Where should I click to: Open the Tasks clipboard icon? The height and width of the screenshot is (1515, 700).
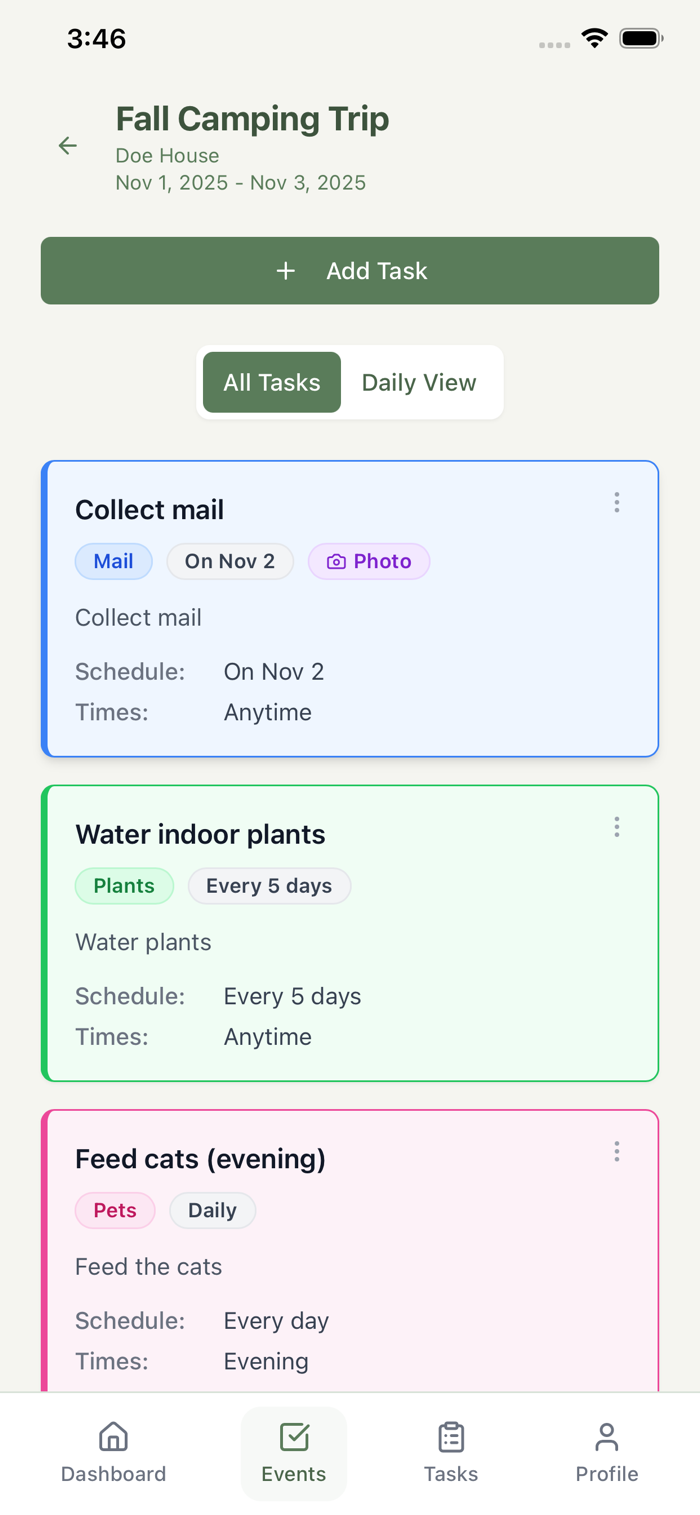(x=451, y=1437)
